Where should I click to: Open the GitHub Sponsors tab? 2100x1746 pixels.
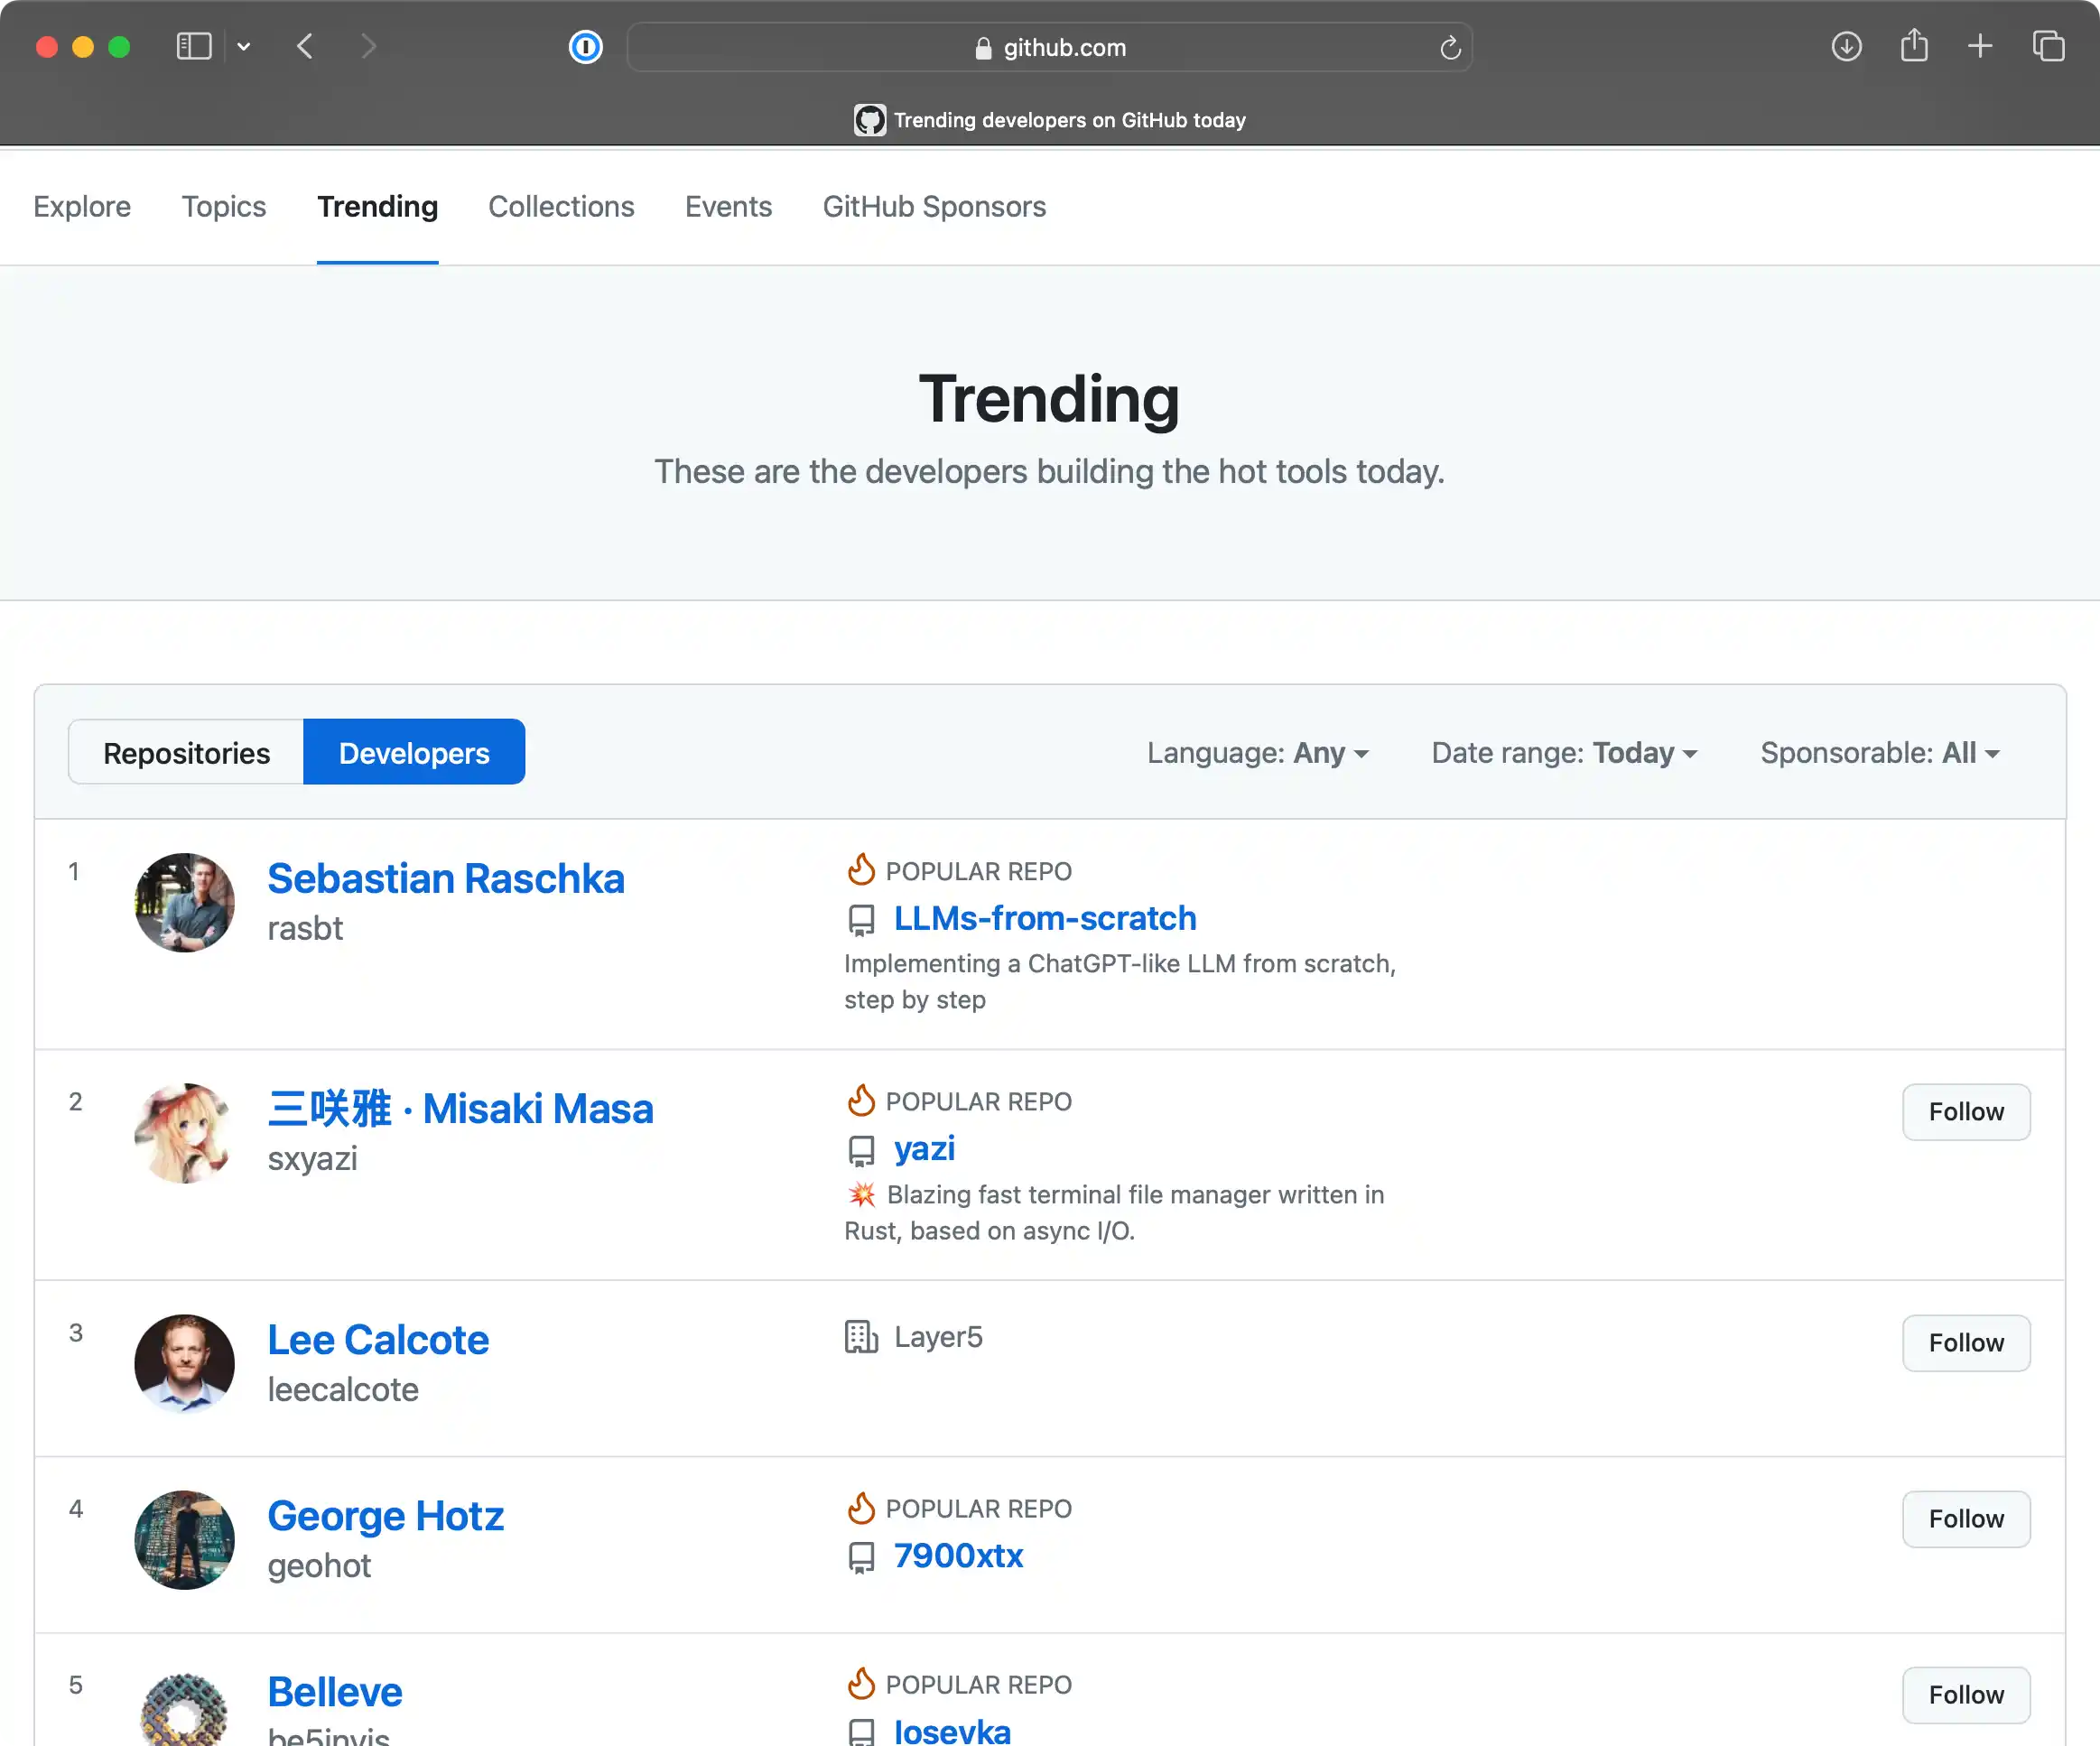[934, 206]
